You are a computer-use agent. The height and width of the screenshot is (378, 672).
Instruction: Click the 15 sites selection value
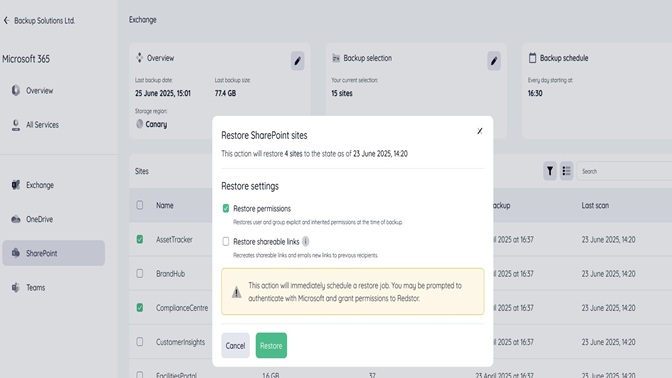342,93
